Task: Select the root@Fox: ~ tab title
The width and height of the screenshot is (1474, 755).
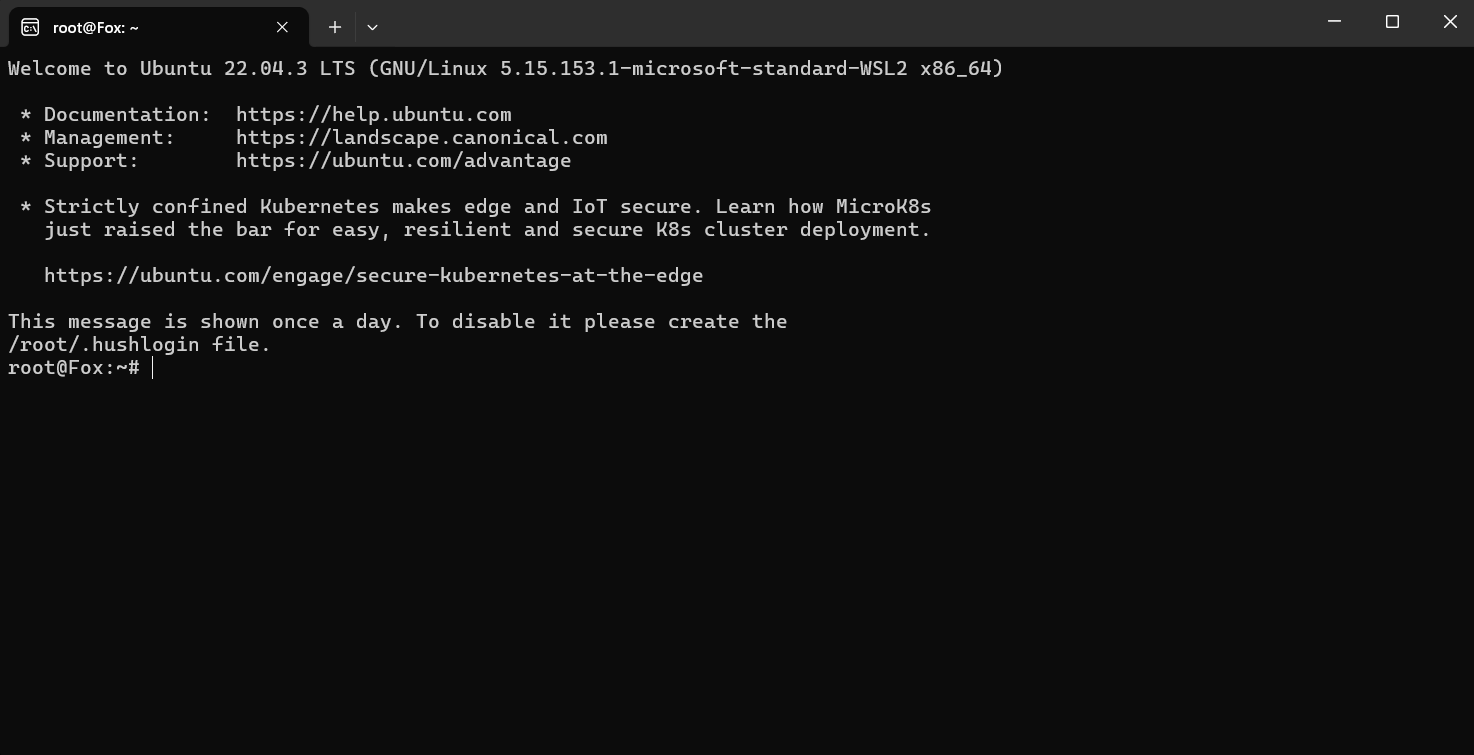Action: click(96, 28)
